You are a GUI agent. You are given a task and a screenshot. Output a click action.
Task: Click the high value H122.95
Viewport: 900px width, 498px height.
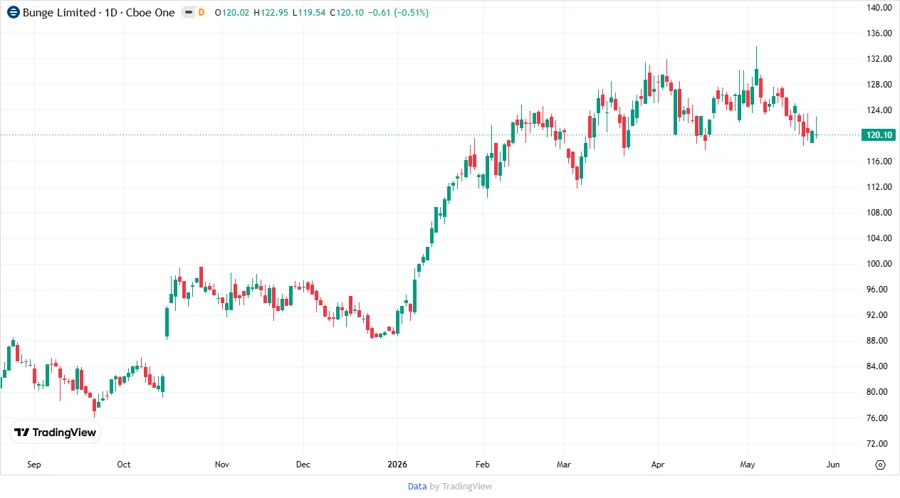[271, 13]
